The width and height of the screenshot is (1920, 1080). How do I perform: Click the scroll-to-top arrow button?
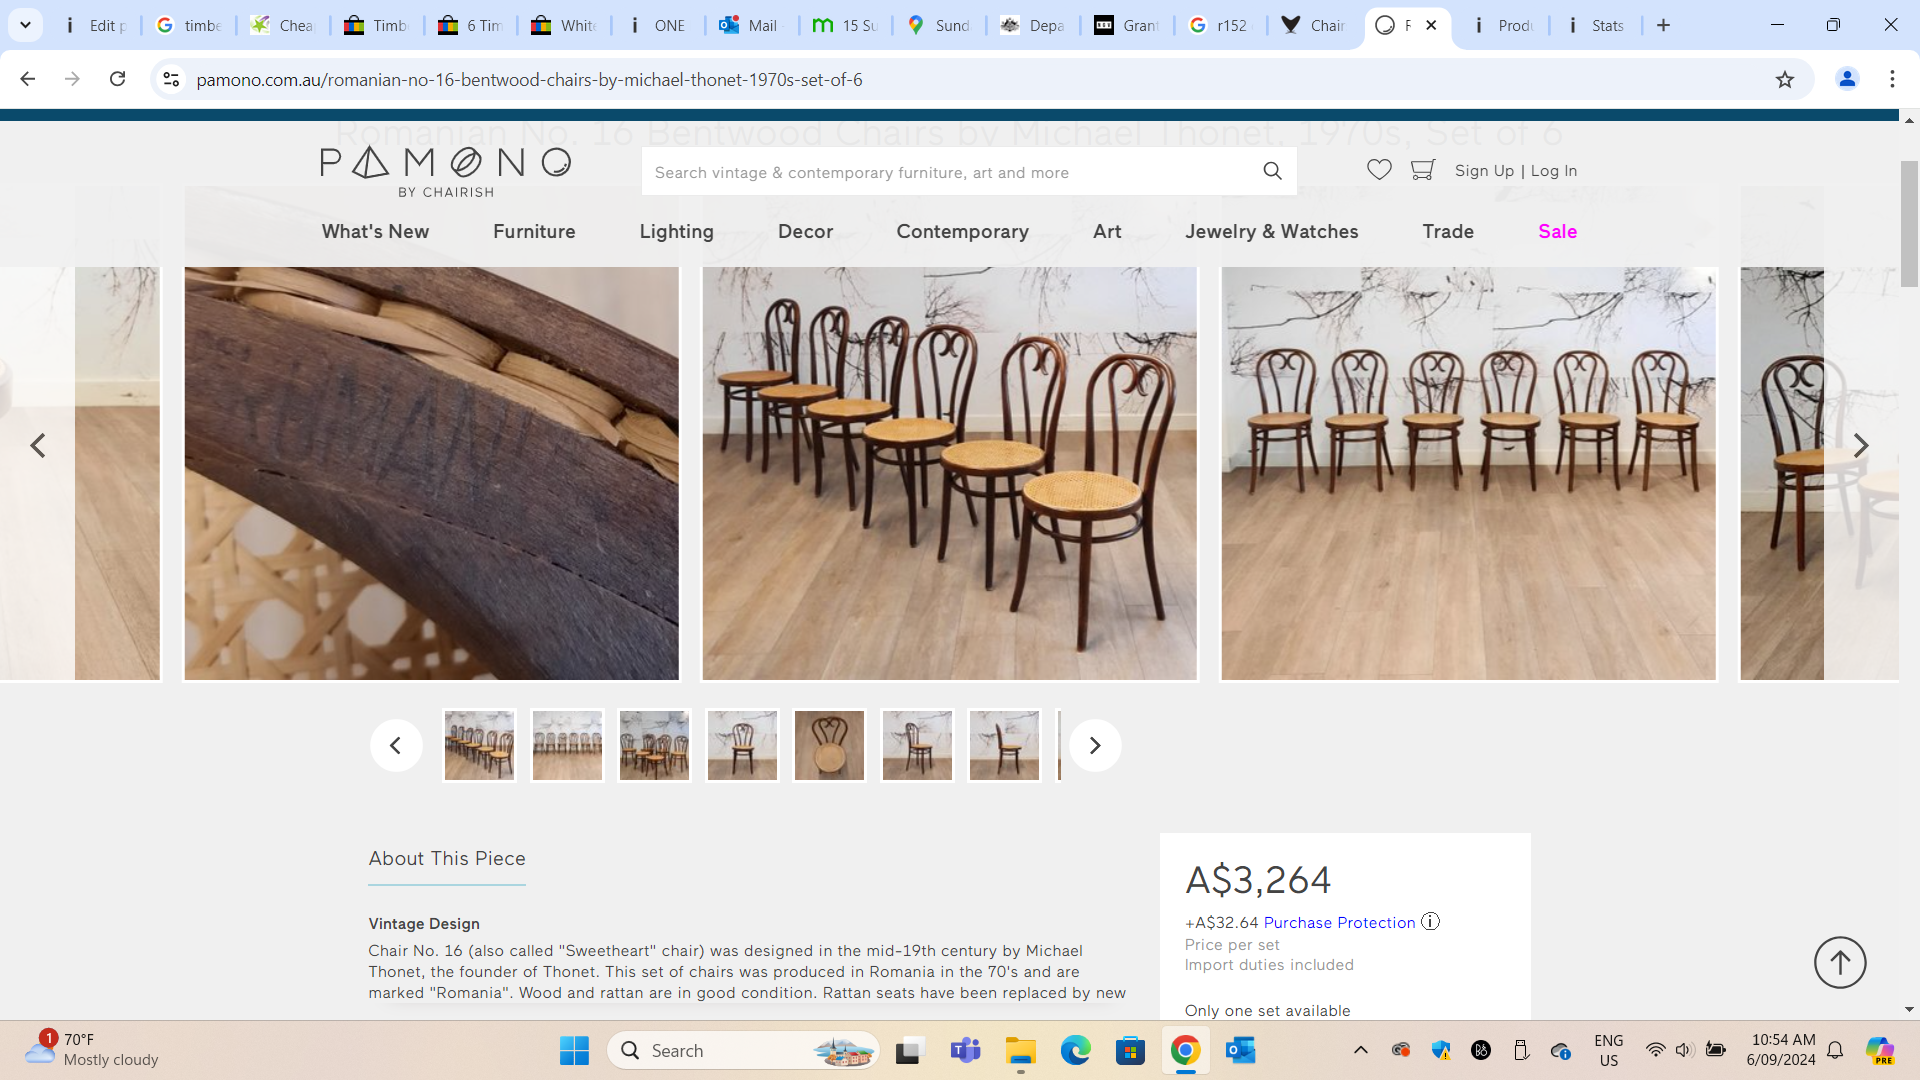click(x=1840, y=963)
